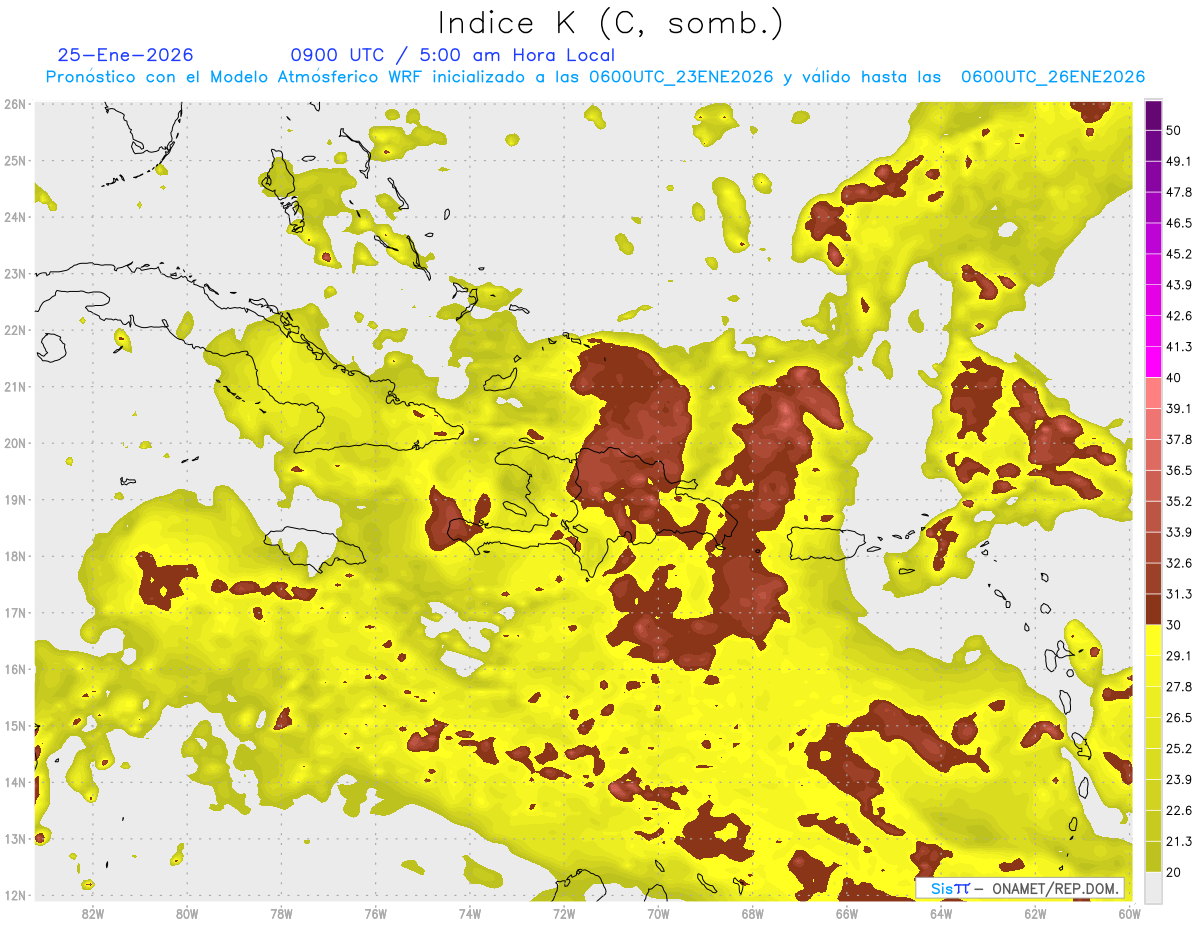Select the date label "25-Ene-2026"

(125, 55)
